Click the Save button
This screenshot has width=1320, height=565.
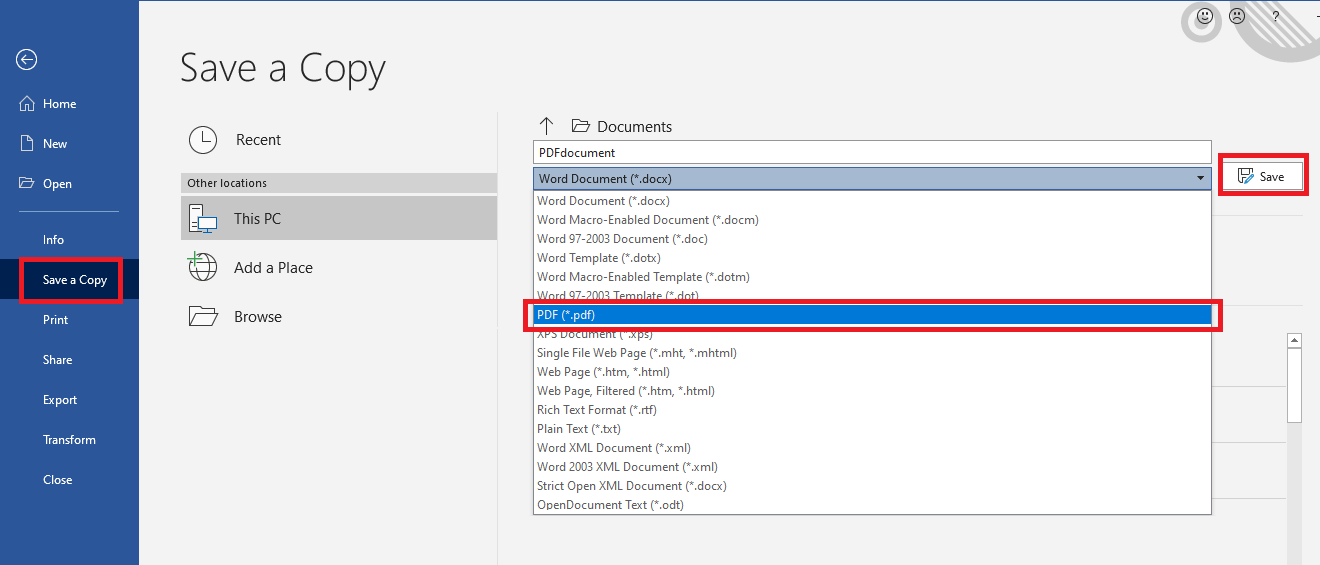pos(1262,176)
